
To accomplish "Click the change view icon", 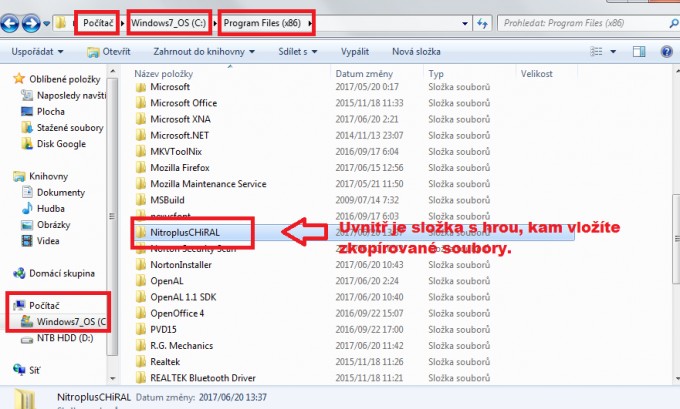I will coord(597,52).
